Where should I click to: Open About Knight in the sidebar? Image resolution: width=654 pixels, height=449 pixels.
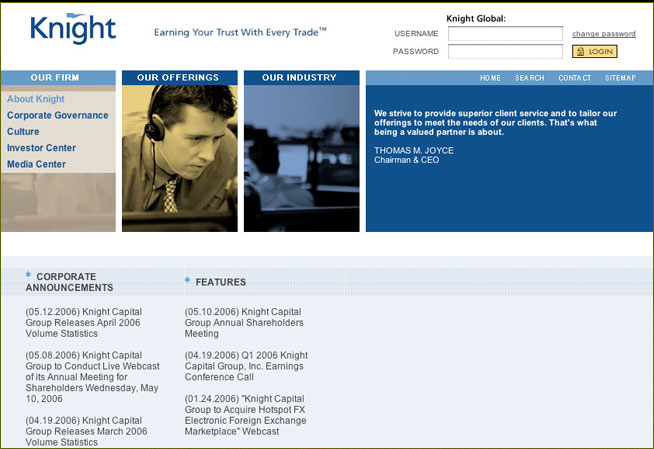tap(35, 100)
